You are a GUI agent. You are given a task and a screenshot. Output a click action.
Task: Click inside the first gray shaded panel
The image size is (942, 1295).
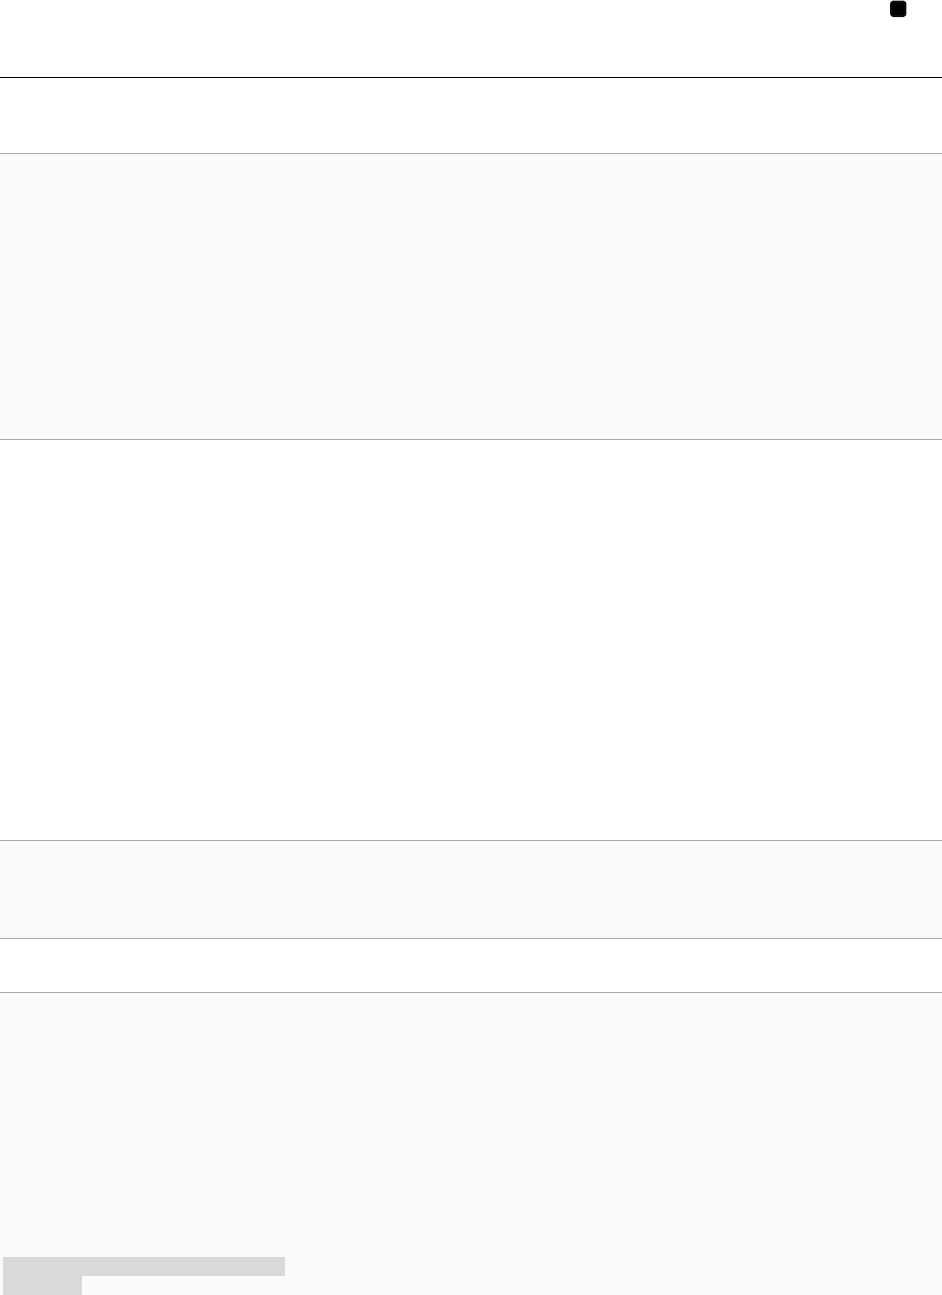click(471, 296)
